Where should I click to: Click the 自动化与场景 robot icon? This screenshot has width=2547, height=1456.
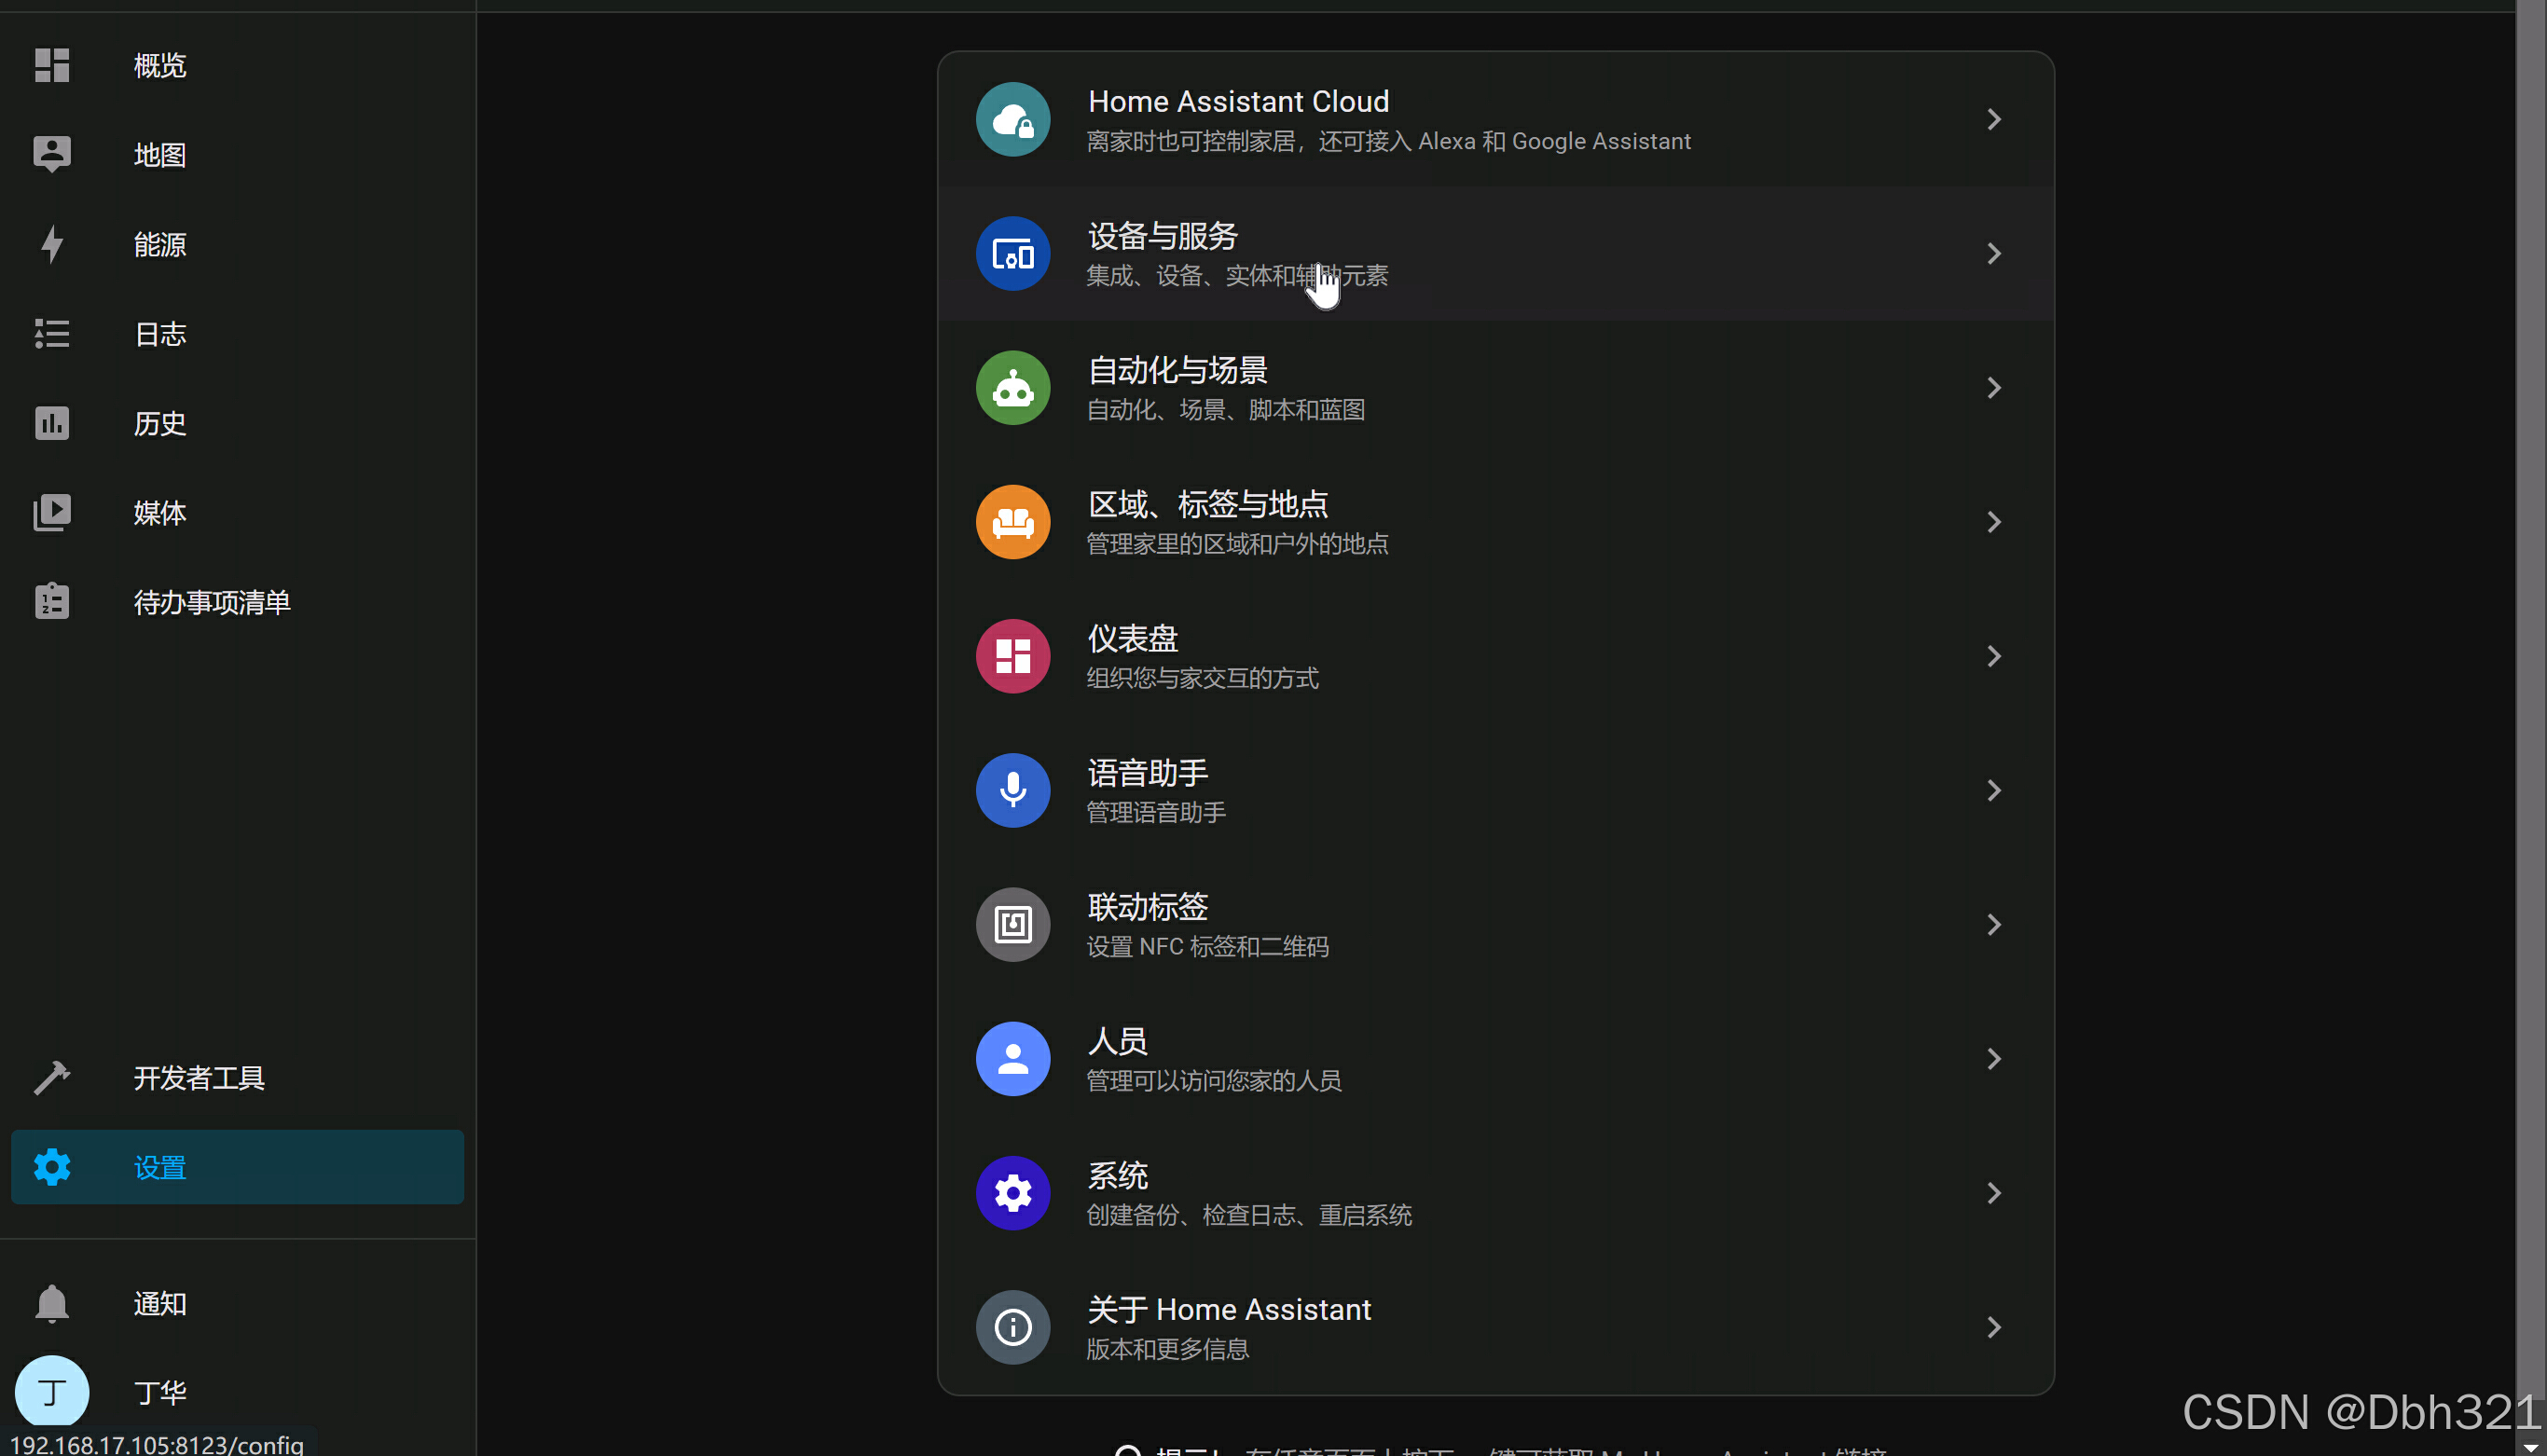pyautogui.click(x=1013, y=388)
